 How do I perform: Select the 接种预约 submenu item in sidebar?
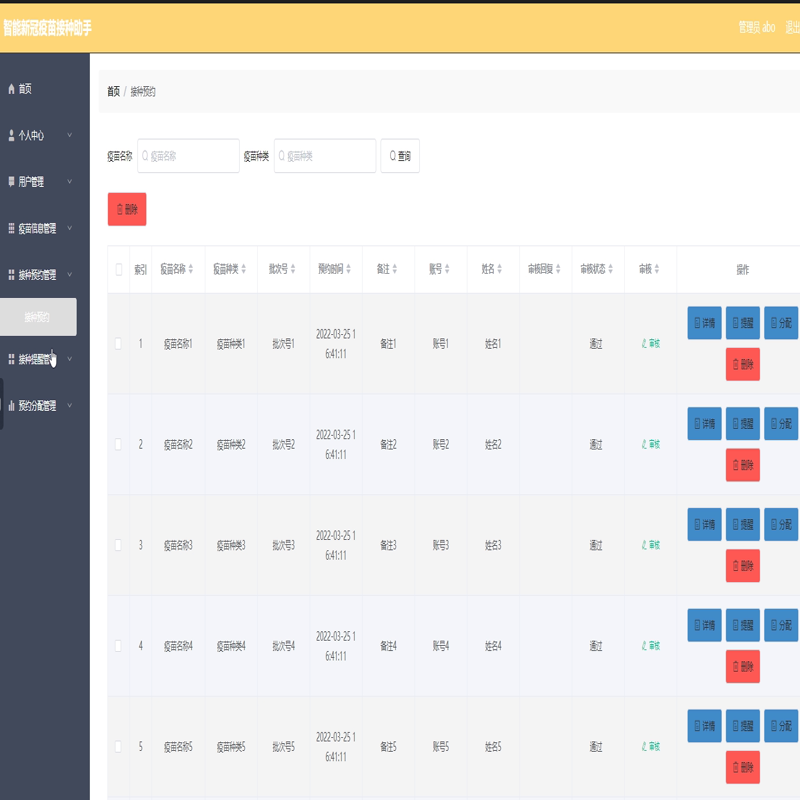(x=38, y=317)
